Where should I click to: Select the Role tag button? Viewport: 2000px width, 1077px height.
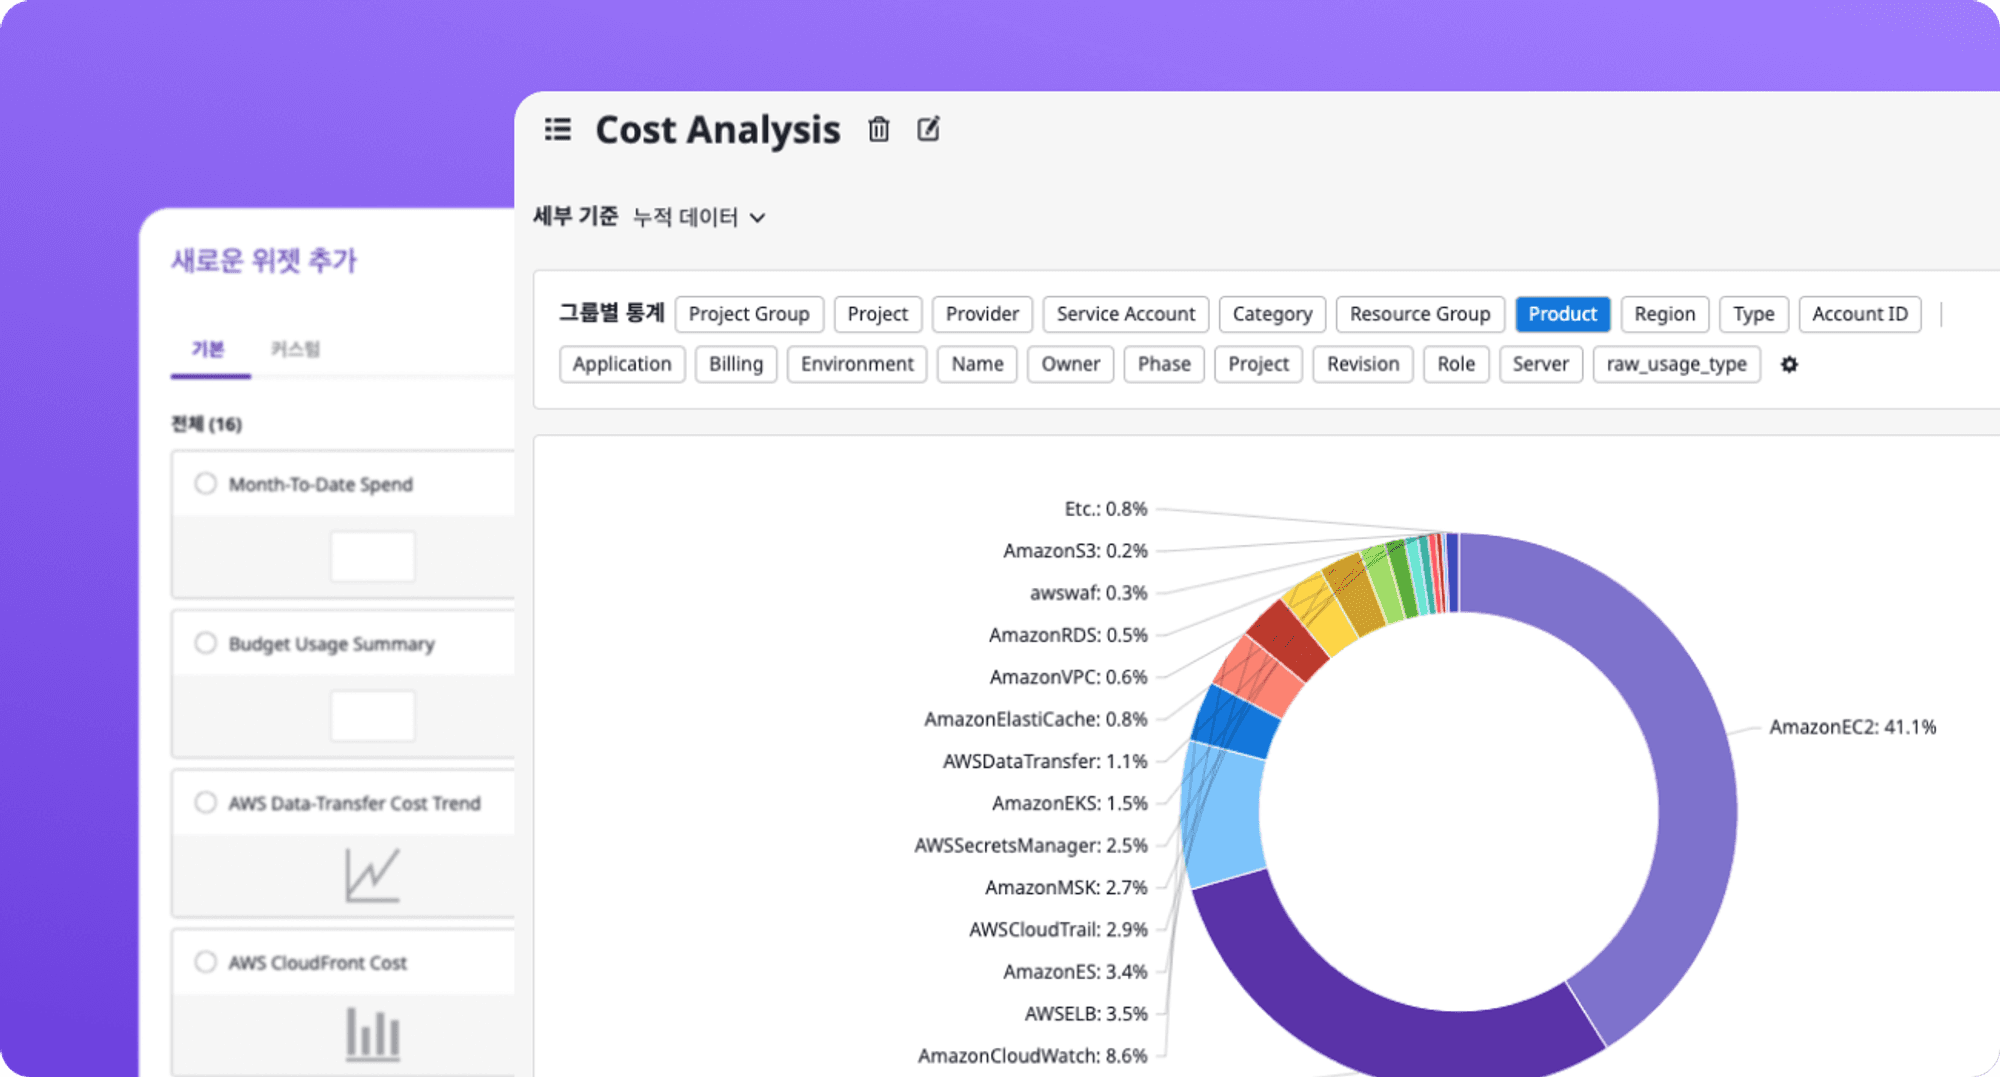pyautogui.click(x=1456, y=364)
